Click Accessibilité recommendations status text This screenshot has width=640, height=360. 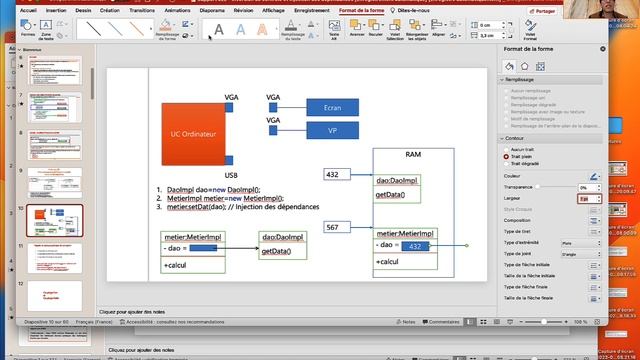pos(172,322)
